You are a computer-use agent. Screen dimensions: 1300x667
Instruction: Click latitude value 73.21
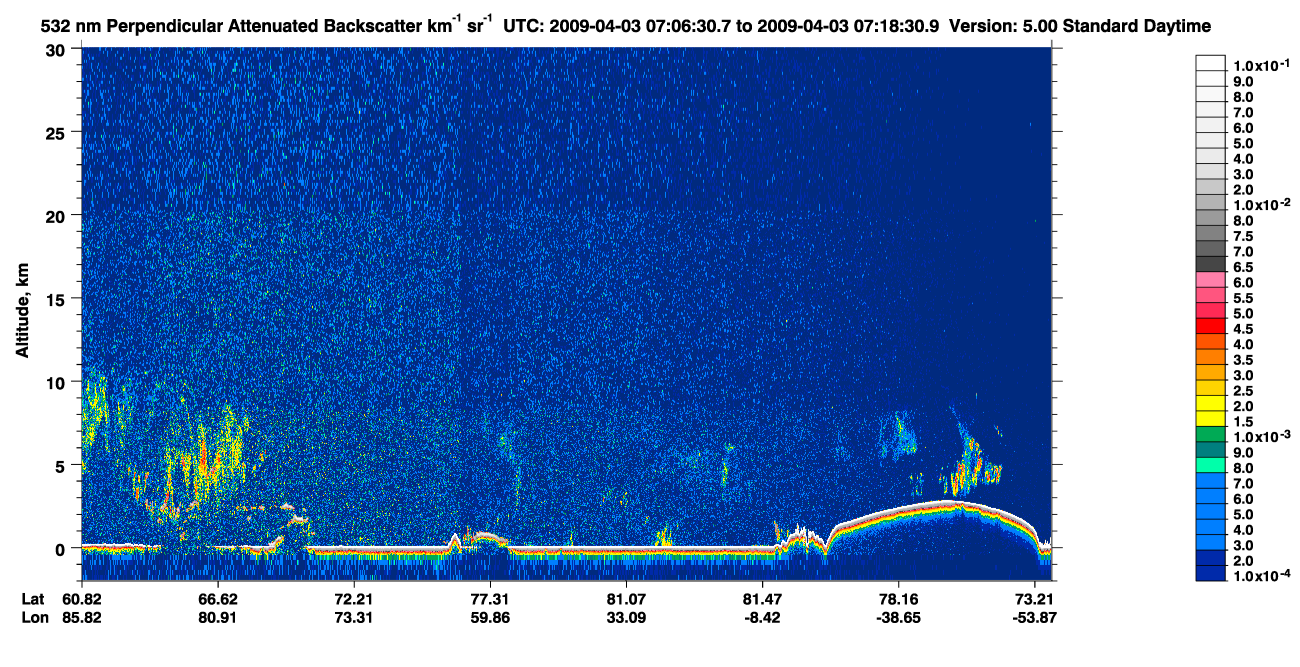[x=1034, y=599]
